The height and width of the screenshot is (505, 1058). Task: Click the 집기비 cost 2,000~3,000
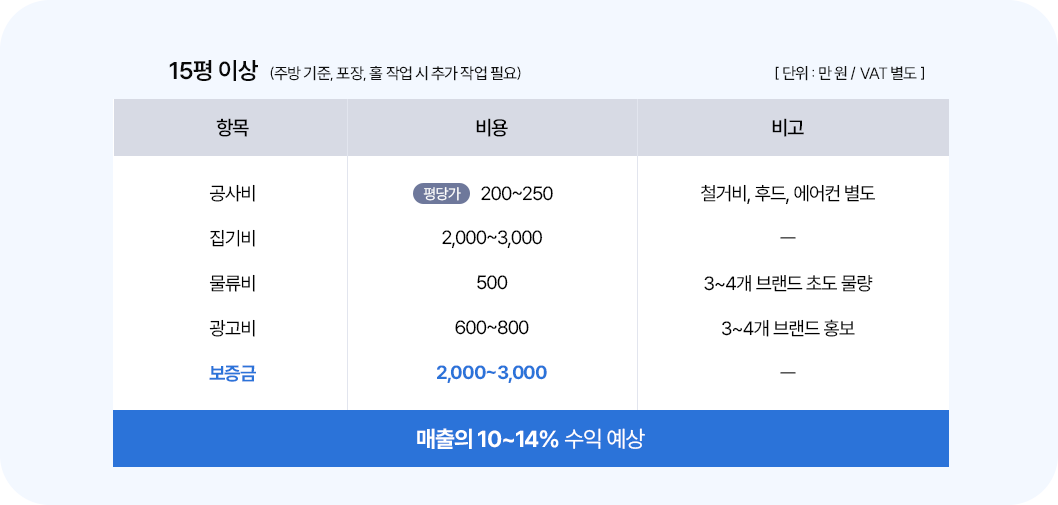pyautogui.click(x=492, y=238)
